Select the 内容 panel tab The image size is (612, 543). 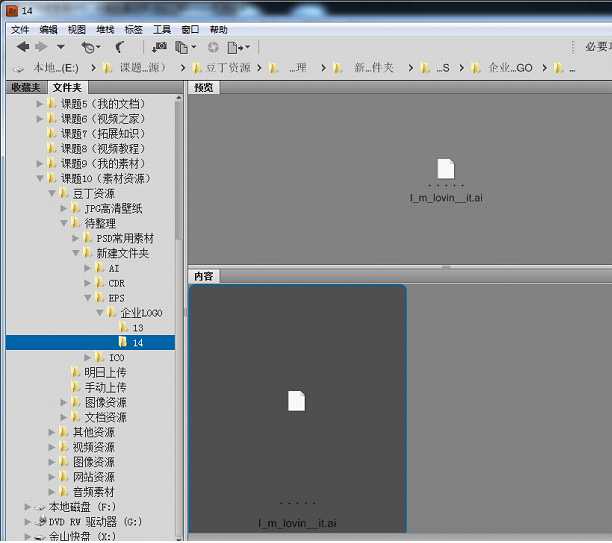[x=204, y=276]
